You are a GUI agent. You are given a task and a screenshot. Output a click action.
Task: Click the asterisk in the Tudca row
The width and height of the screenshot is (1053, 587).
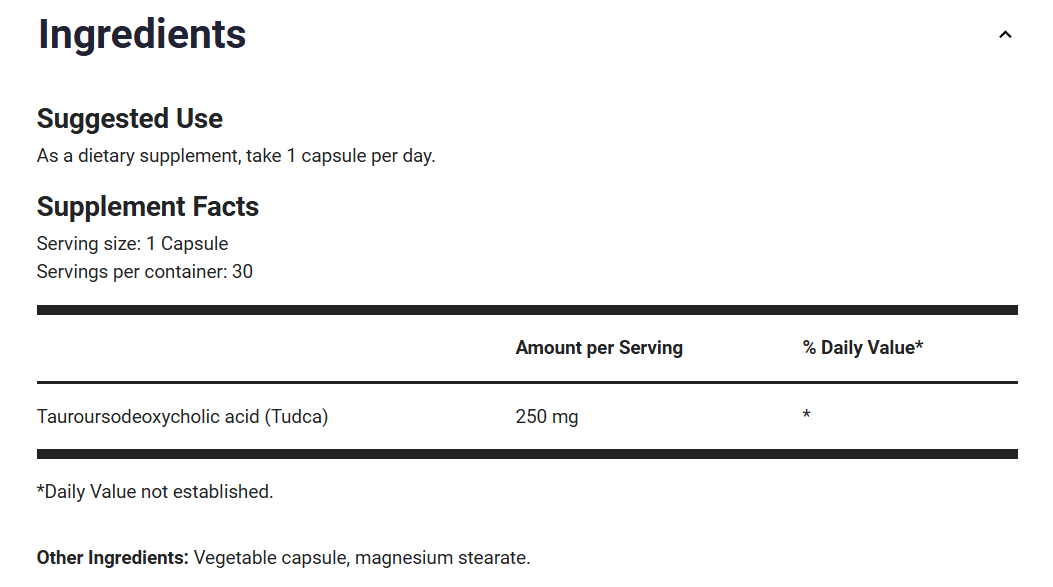806,415
